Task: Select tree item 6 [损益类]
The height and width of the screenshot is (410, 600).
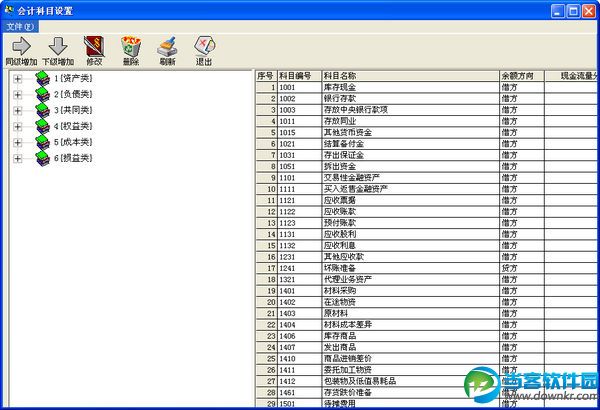Action: [x=73, y=158]
